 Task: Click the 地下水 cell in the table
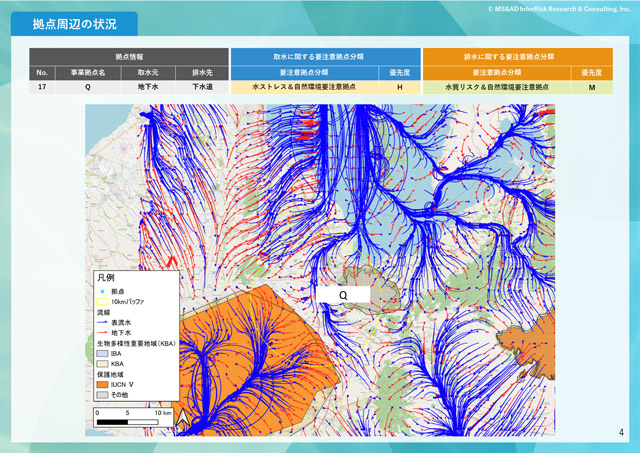click(148, 87)
